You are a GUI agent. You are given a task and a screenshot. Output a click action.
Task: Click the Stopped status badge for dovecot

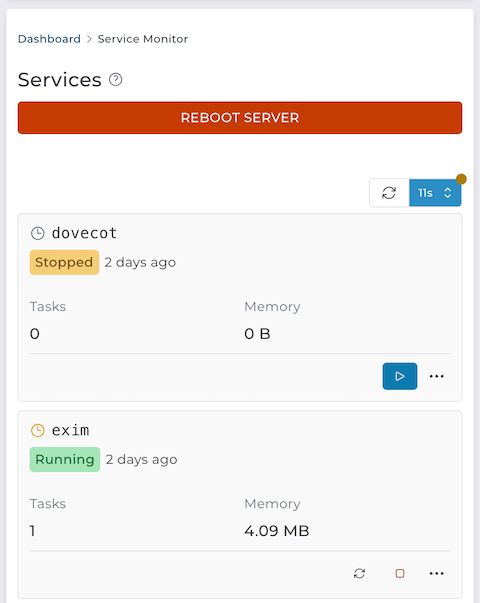(x=64, y=262)
